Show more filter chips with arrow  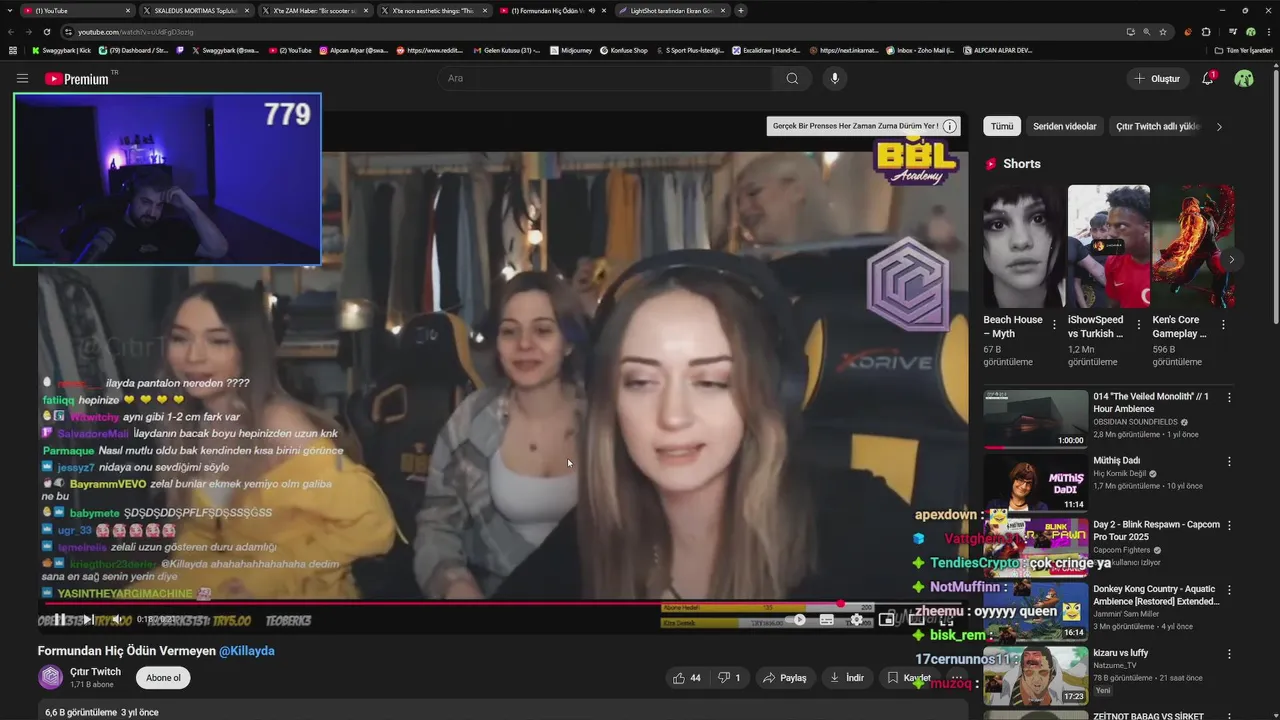click(x=1219, y=127)
